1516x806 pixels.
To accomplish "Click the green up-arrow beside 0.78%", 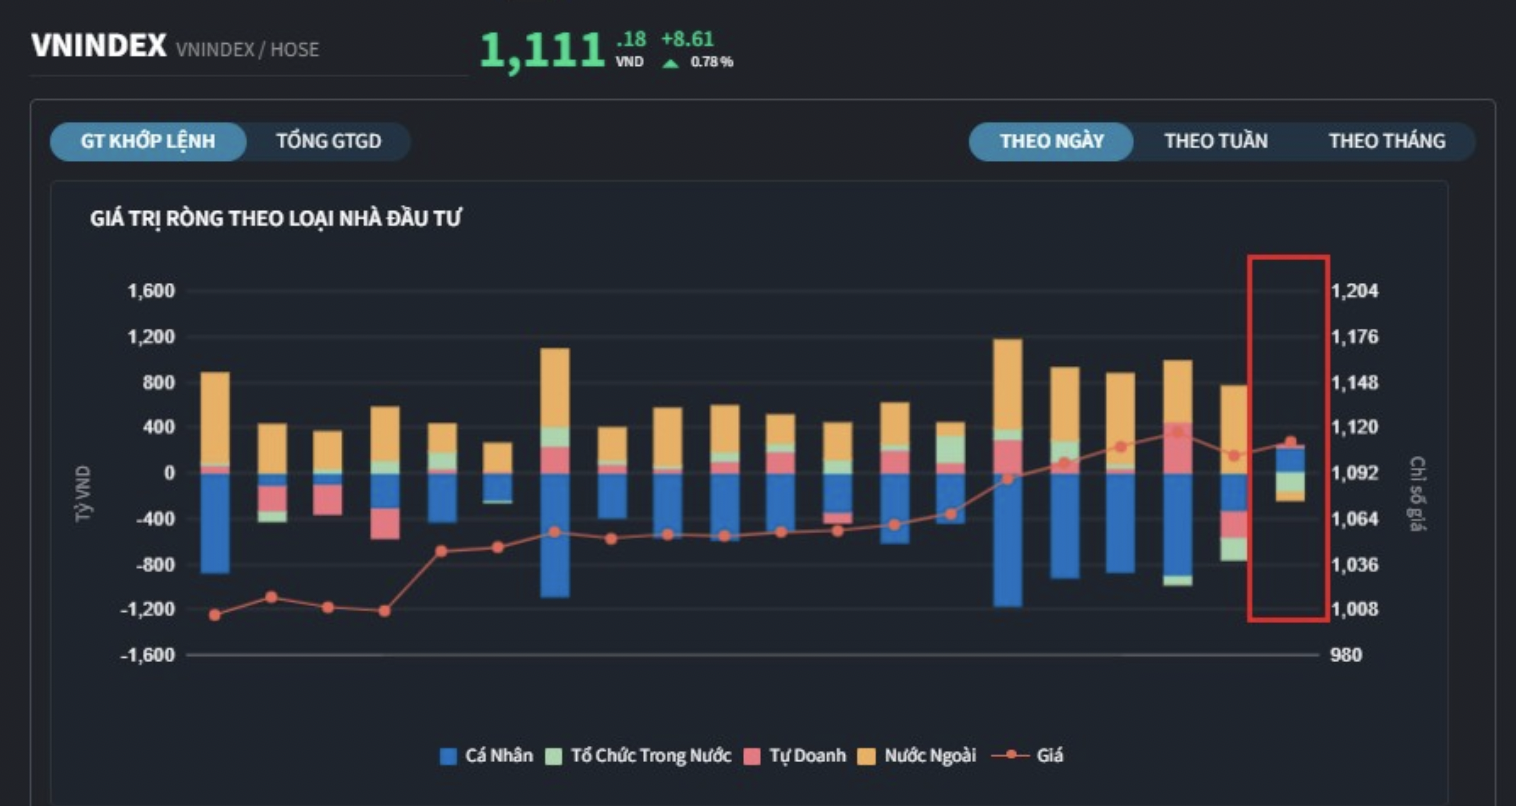I will pos(671,63).
